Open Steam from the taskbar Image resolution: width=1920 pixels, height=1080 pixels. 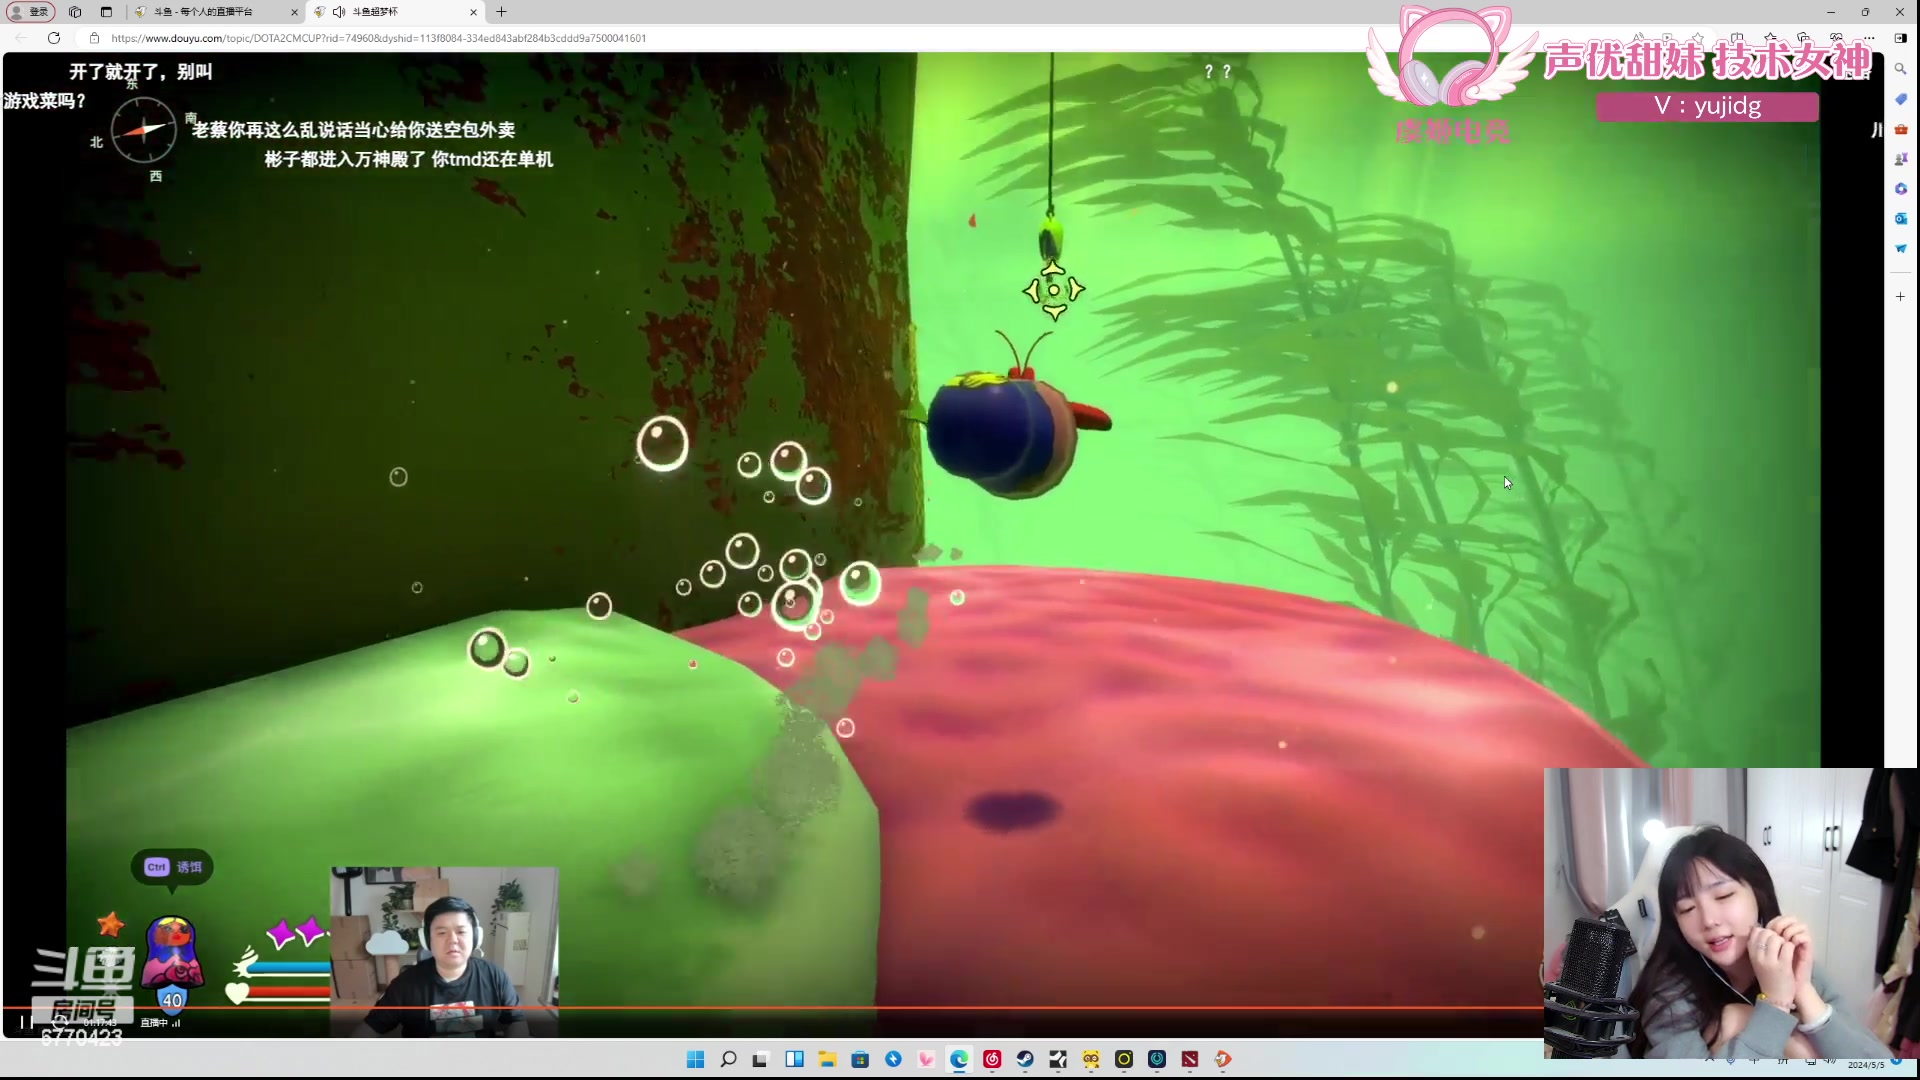coord(1025,1059)
